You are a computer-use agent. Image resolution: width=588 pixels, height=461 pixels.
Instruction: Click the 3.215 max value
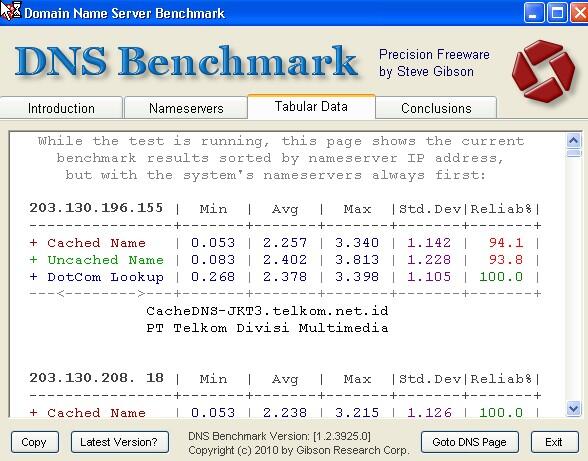[x=357, y=413]
